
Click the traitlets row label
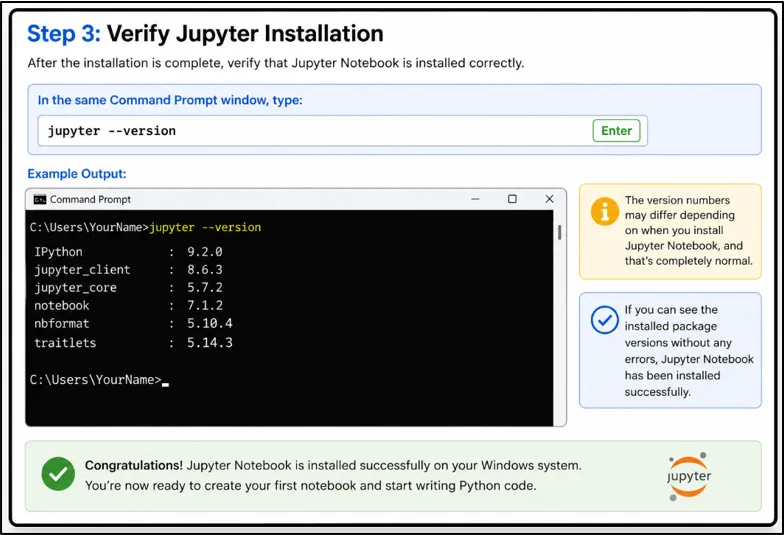pyautogui.click(x=65, y=343)
